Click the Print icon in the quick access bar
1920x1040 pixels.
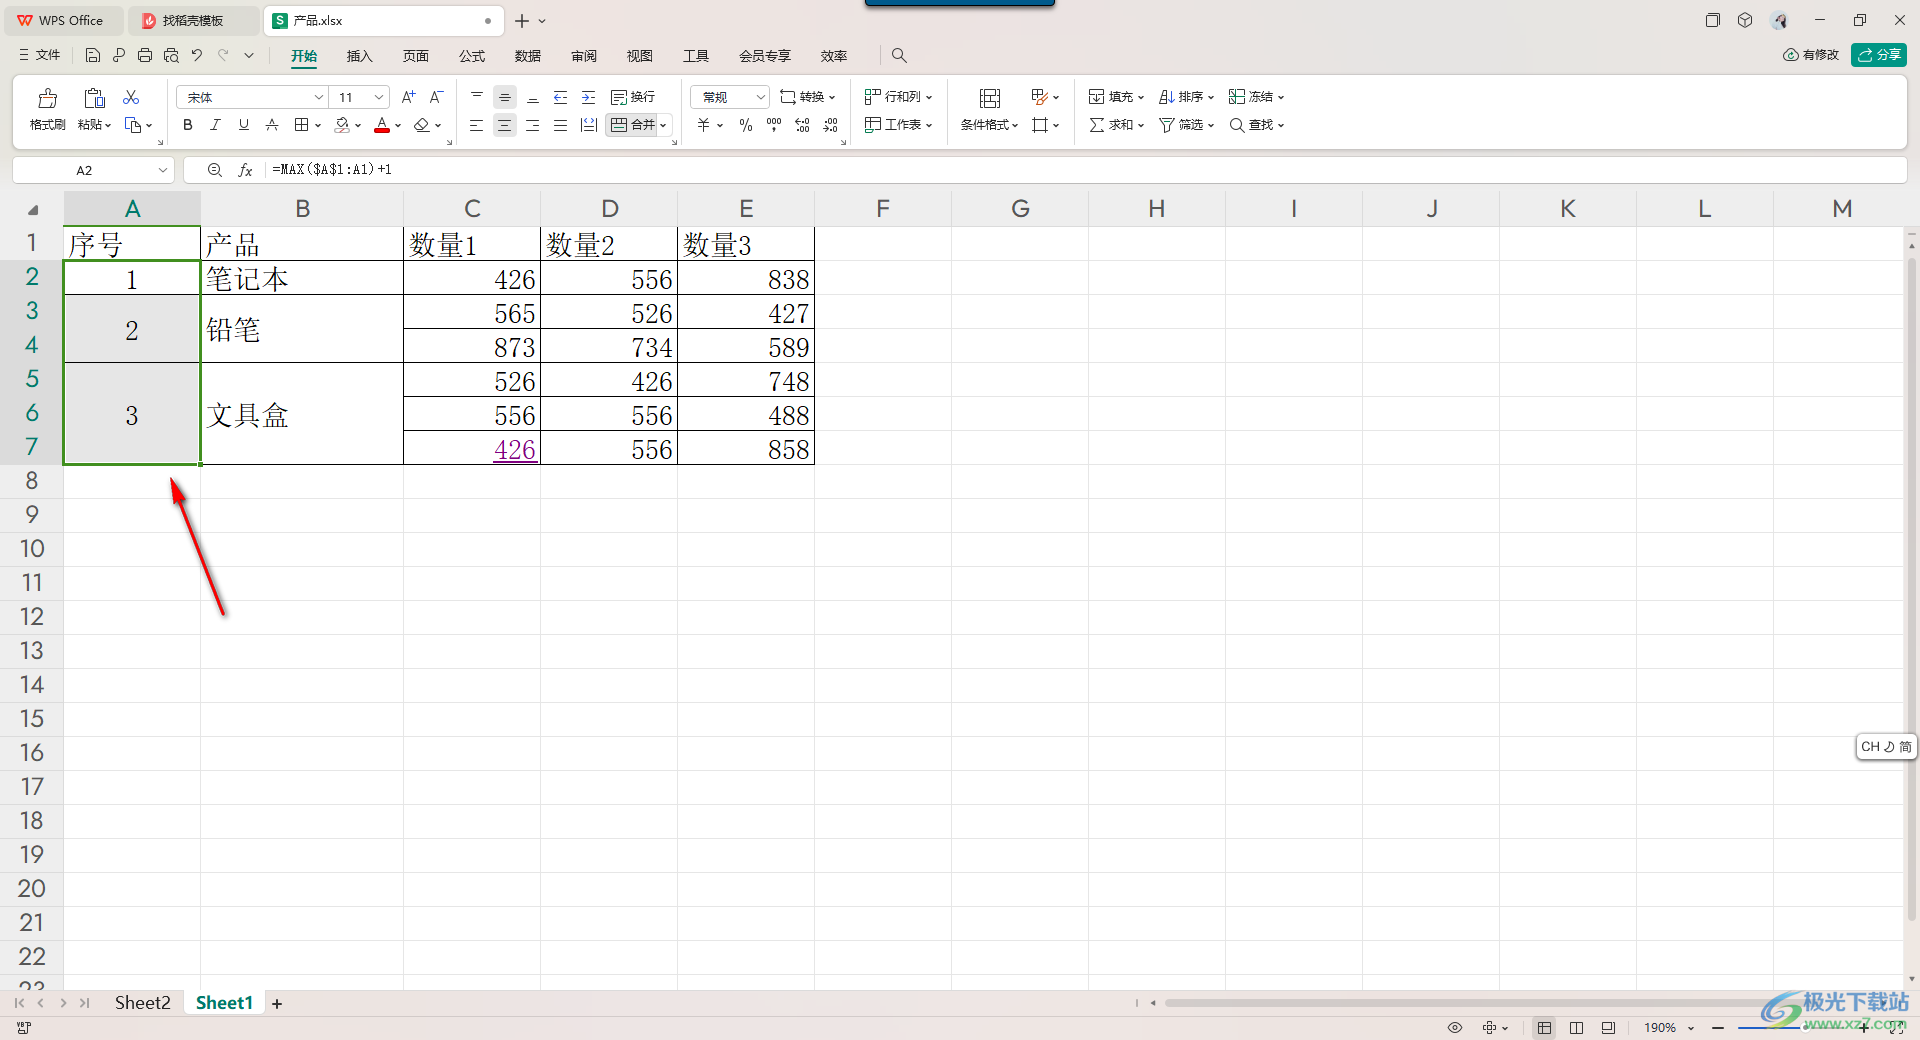145,55
